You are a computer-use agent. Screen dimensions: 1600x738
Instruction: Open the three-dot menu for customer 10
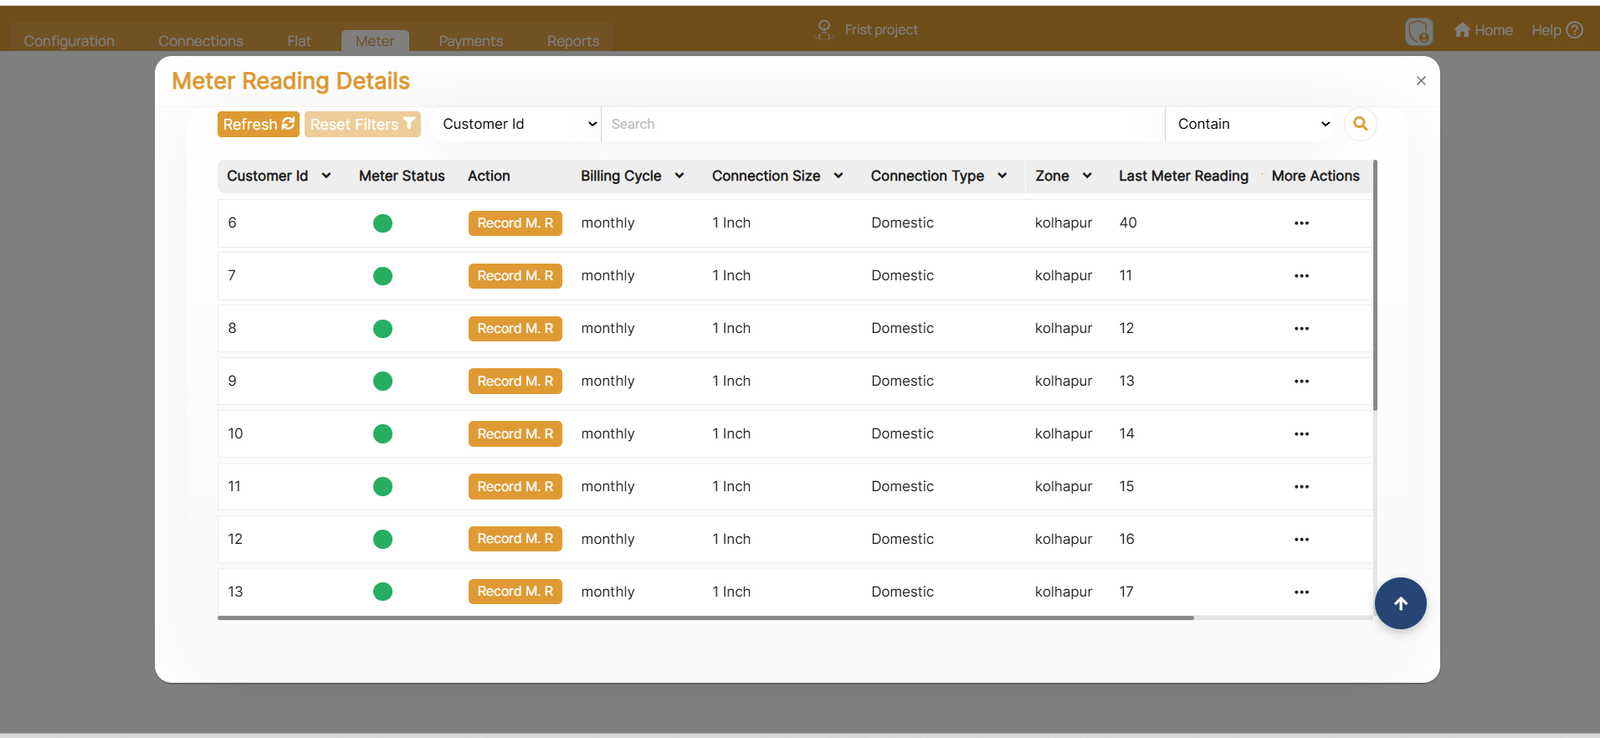1301,434
